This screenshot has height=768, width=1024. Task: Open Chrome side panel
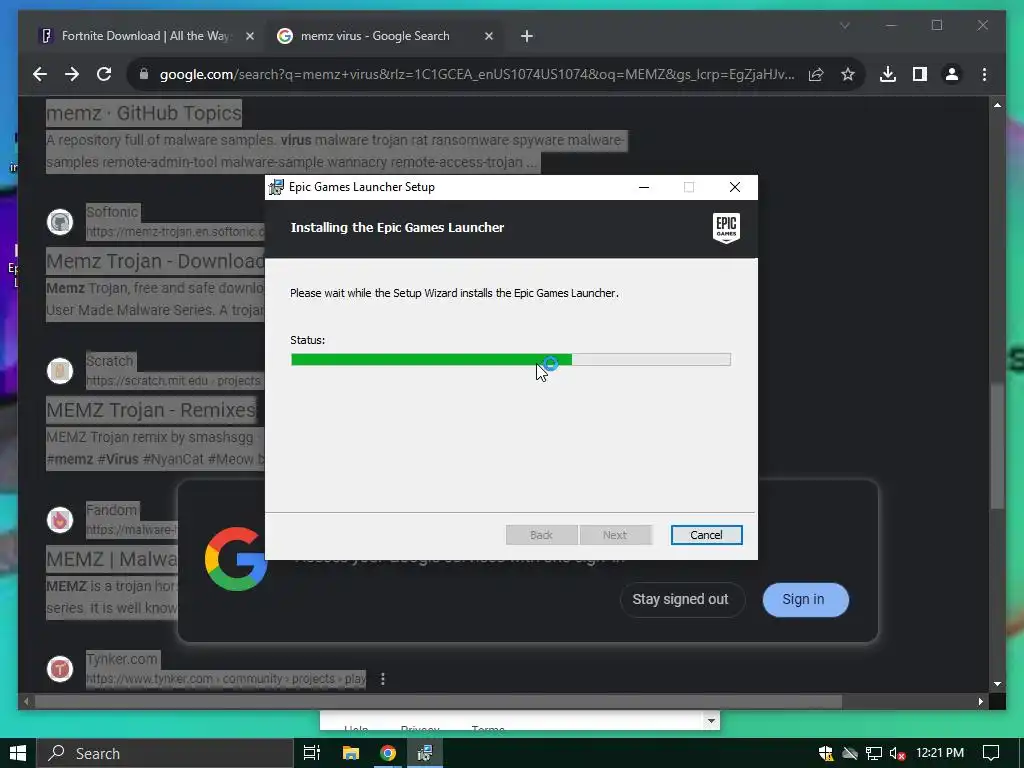click(920, 74)
